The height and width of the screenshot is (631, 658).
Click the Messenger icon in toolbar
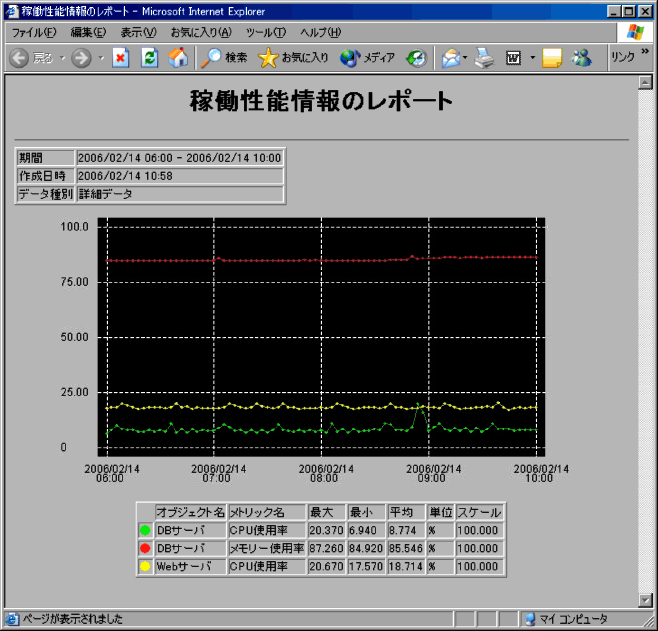coord(581,58)
